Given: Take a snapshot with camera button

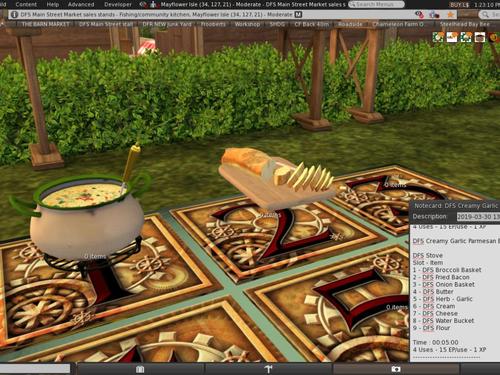Looking at the screenshot, I should [x=396, y=369].
